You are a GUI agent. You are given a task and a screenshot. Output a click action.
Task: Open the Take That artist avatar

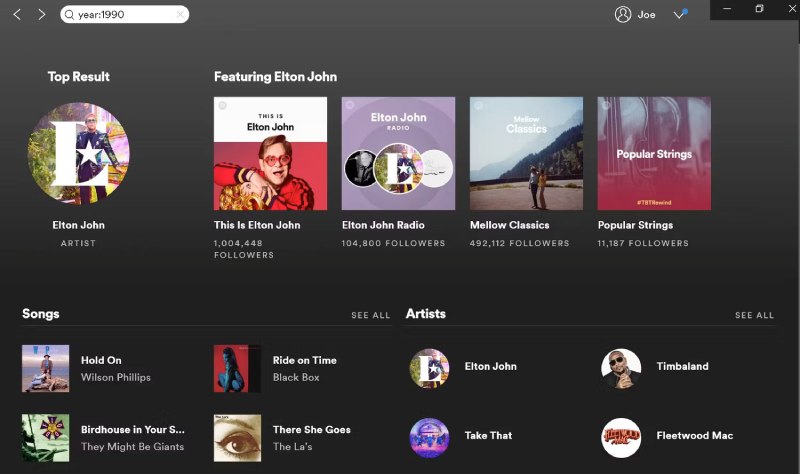click(x=429, y=438)
